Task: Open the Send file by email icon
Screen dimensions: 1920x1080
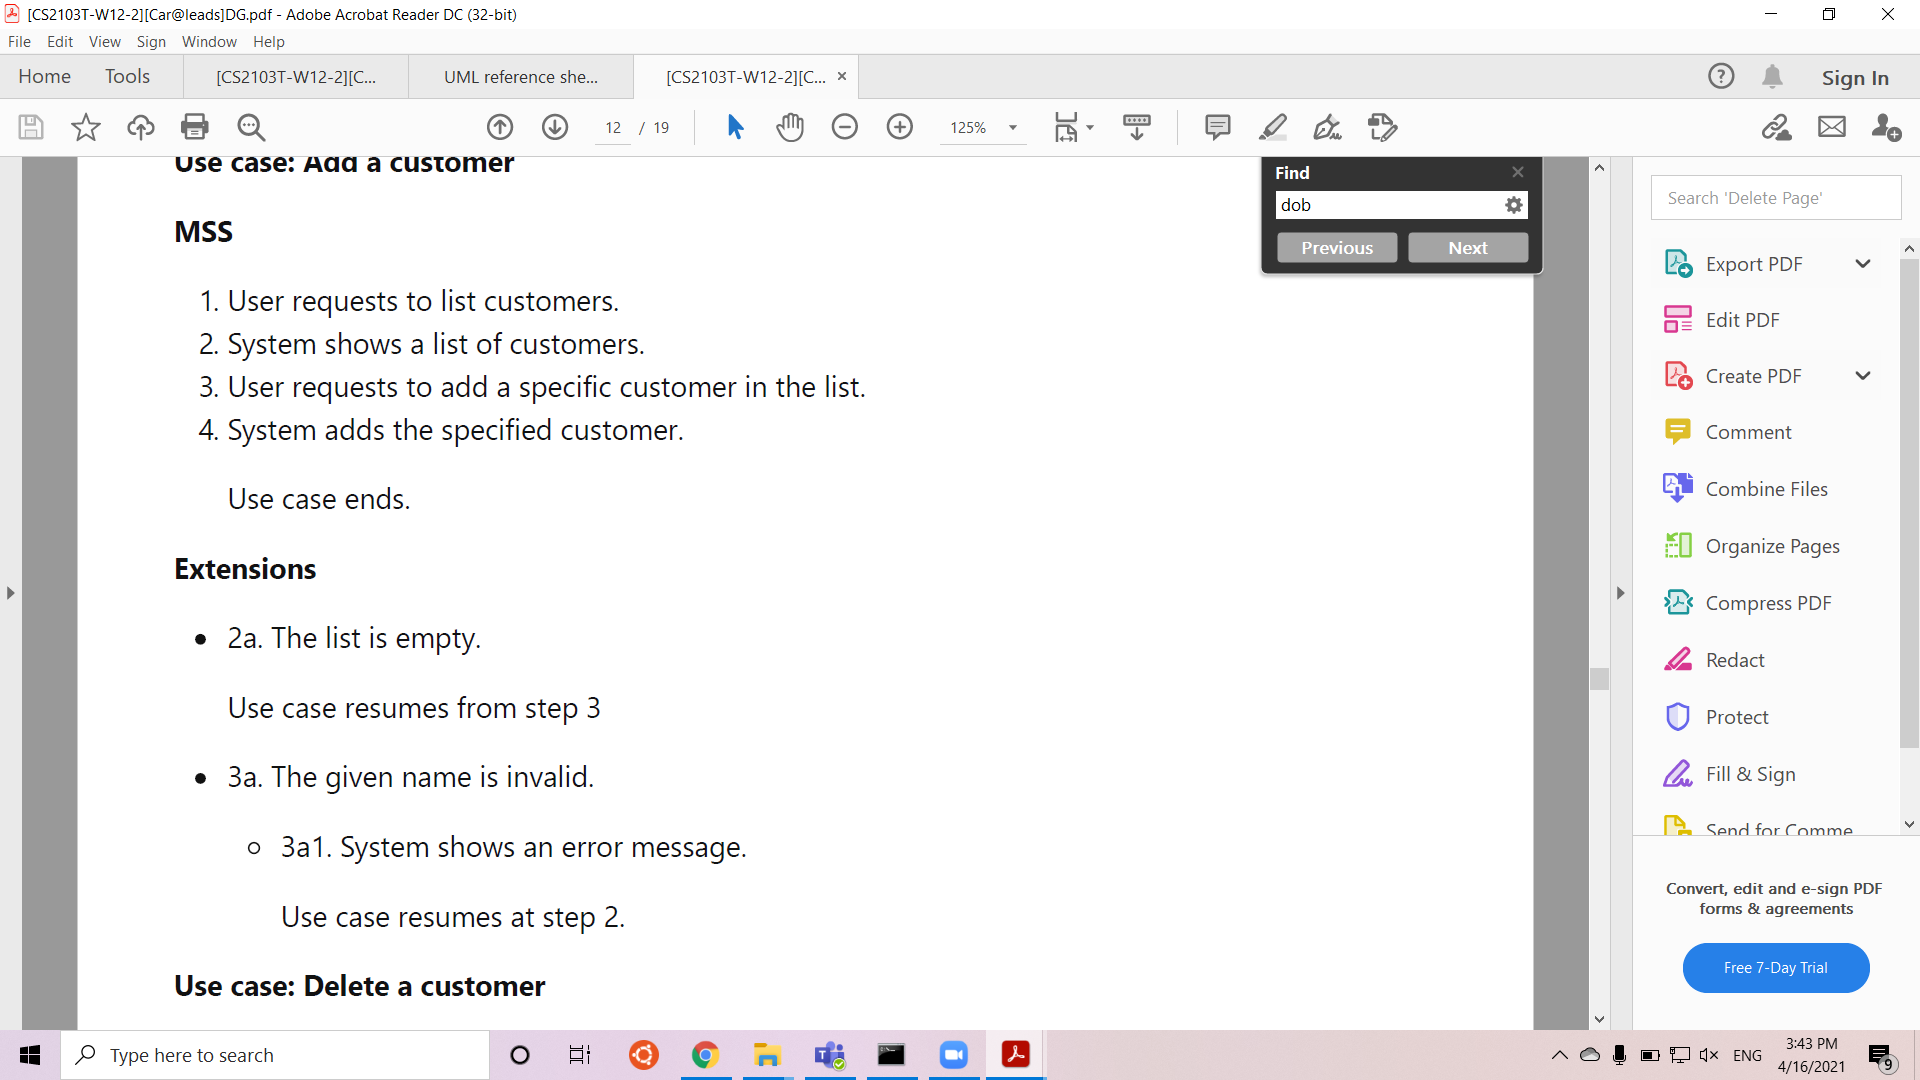Action: click(x=1831, y=127)
